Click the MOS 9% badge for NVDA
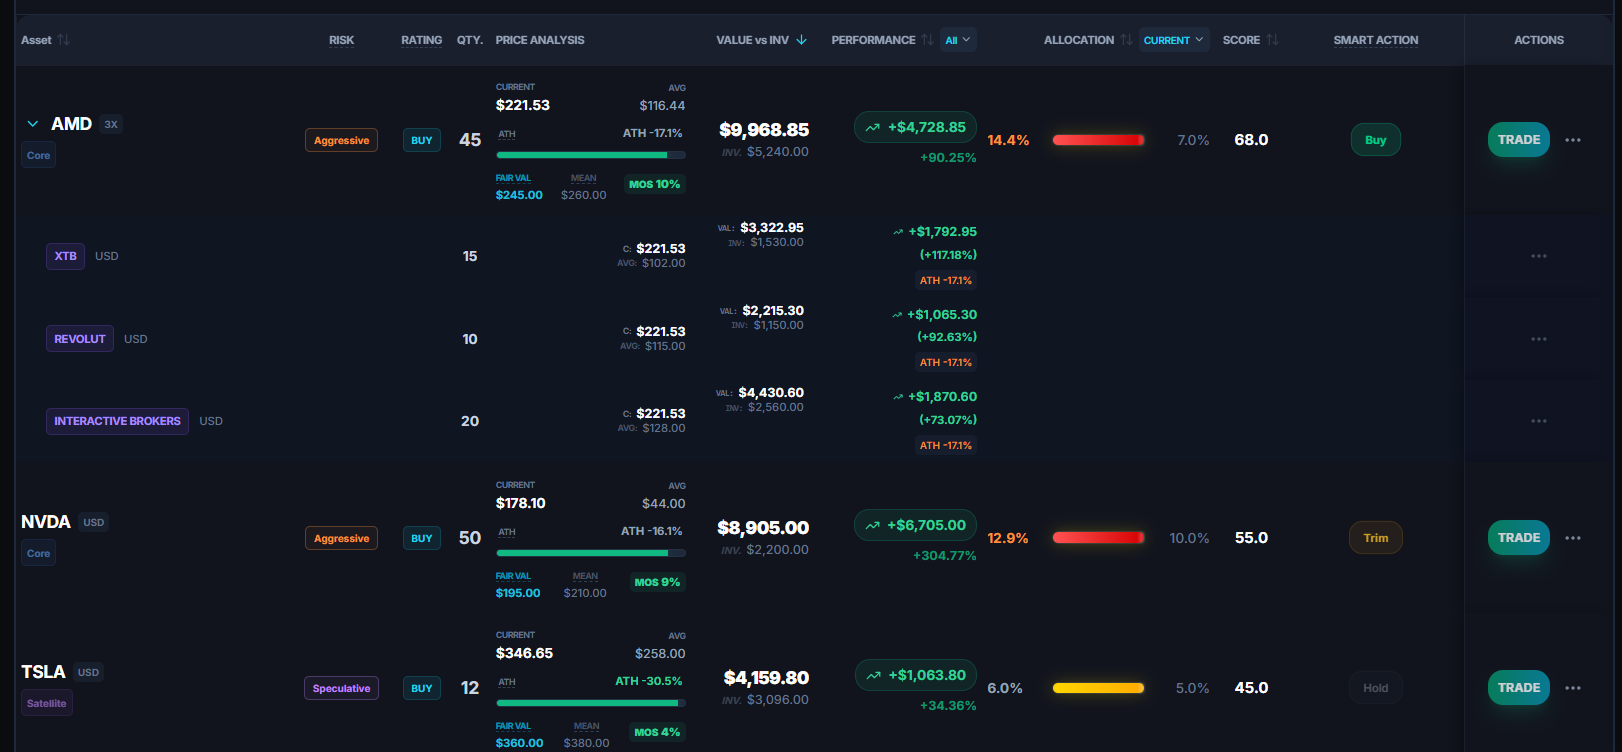 657,582
